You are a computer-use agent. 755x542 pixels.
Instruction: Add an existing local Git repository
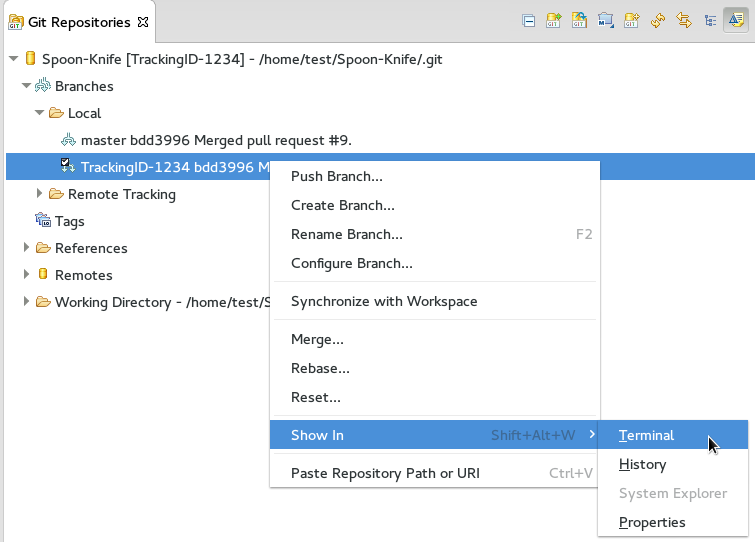click(553, 21)
